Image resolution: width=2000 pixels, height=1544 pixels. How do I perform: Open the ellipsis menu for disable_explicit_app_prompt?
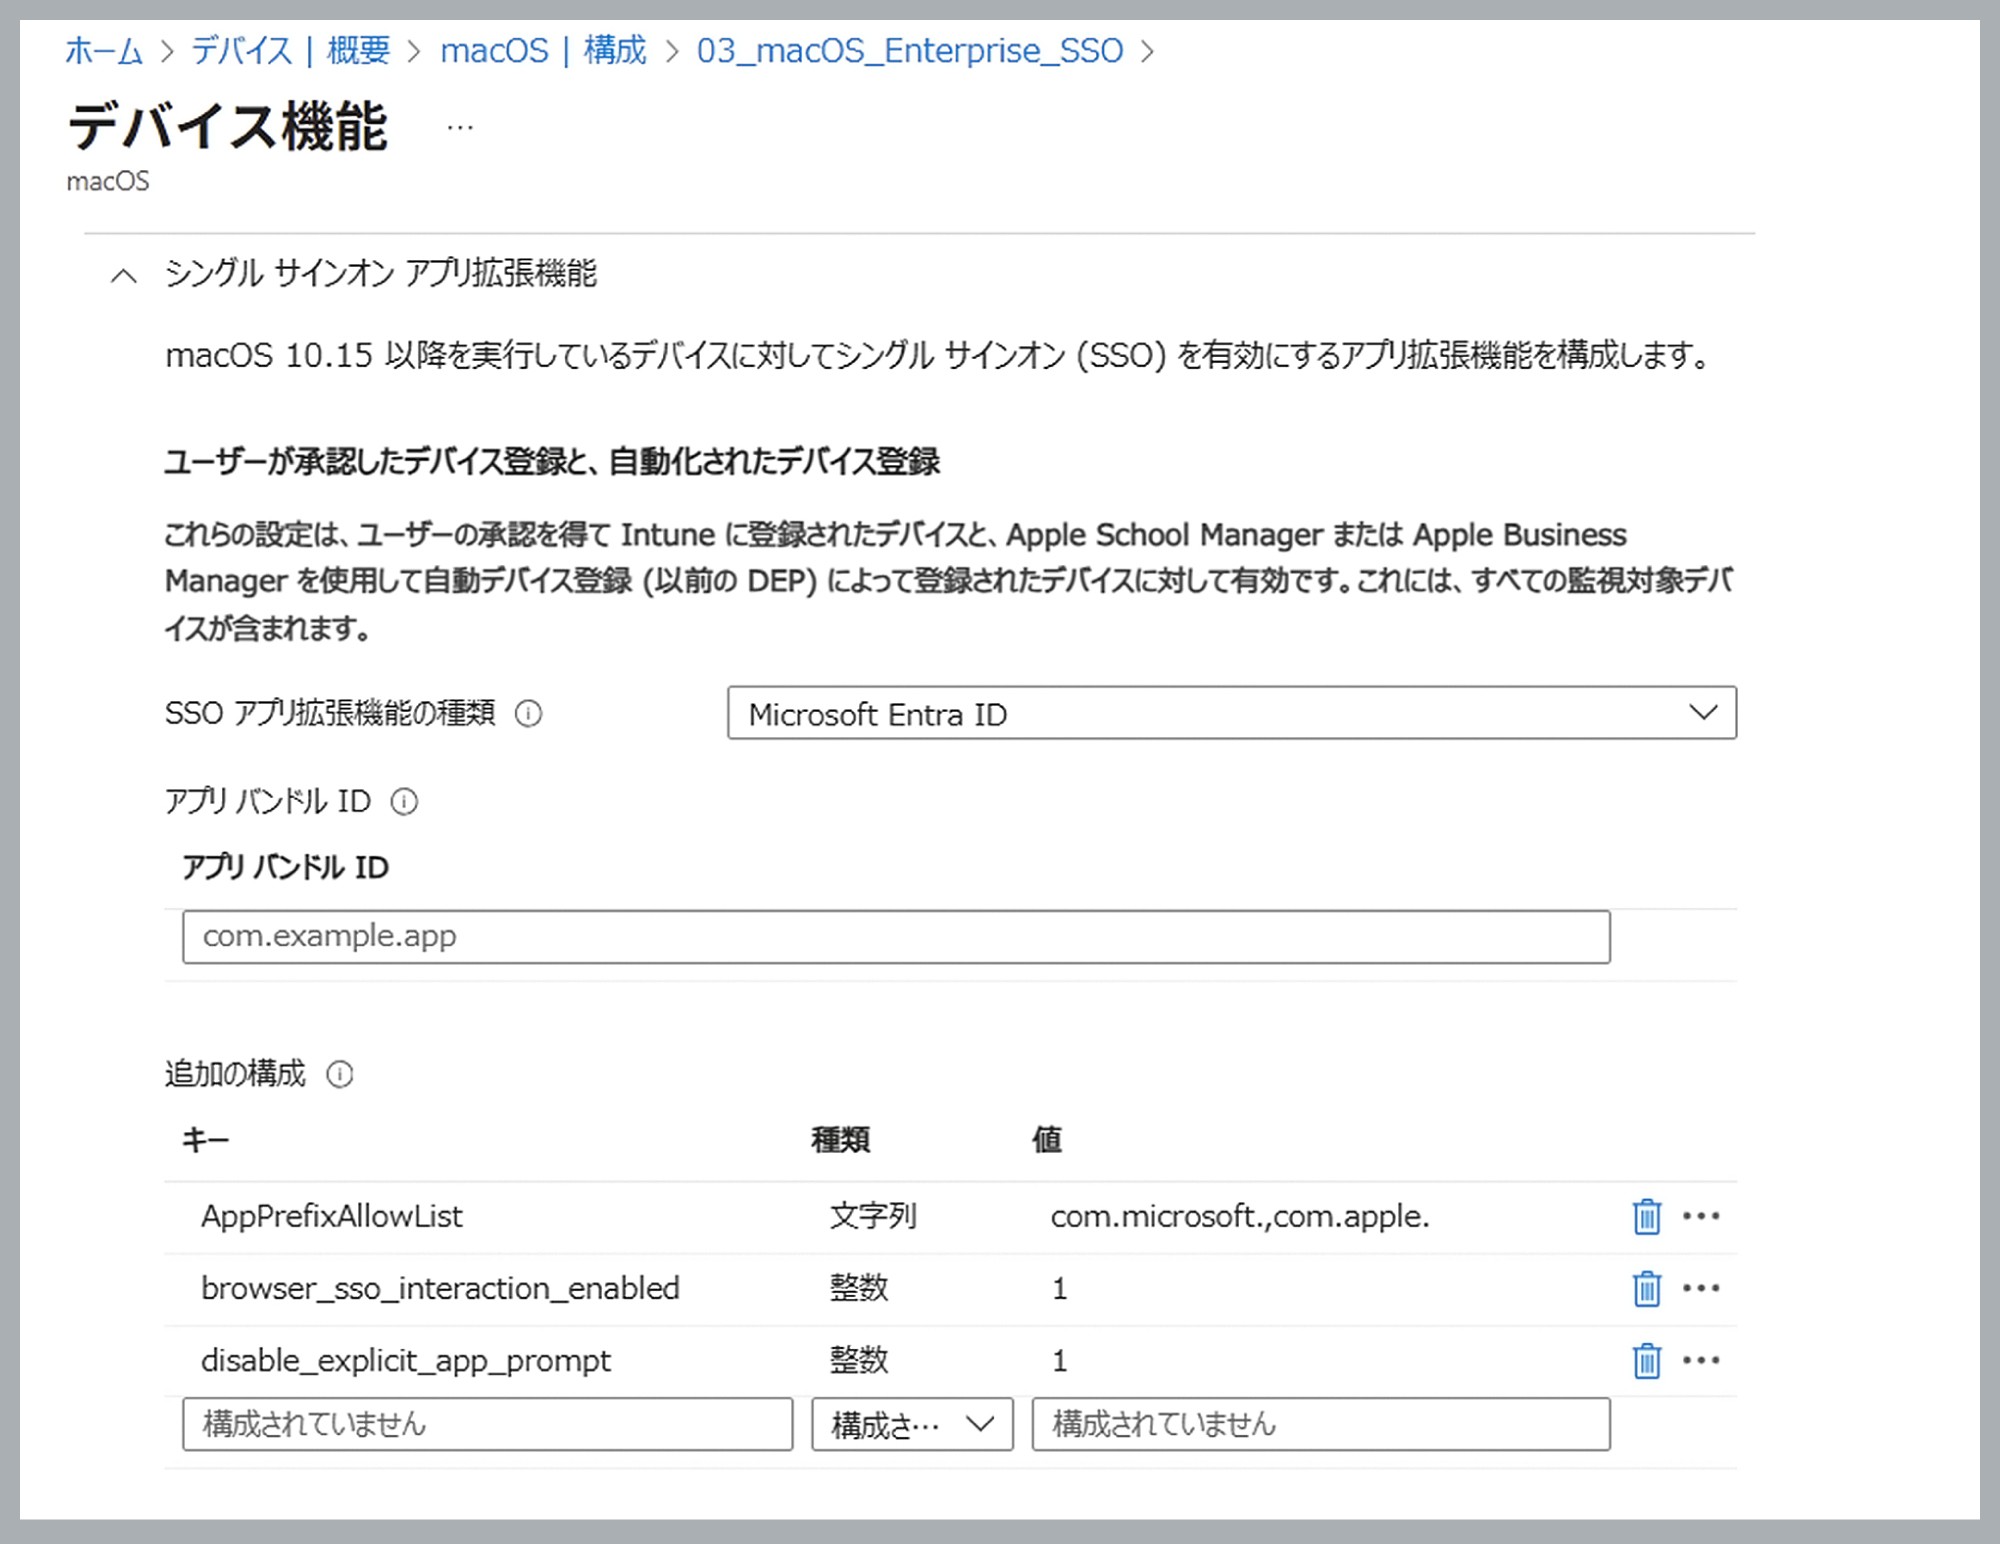pos(1702,1360)
